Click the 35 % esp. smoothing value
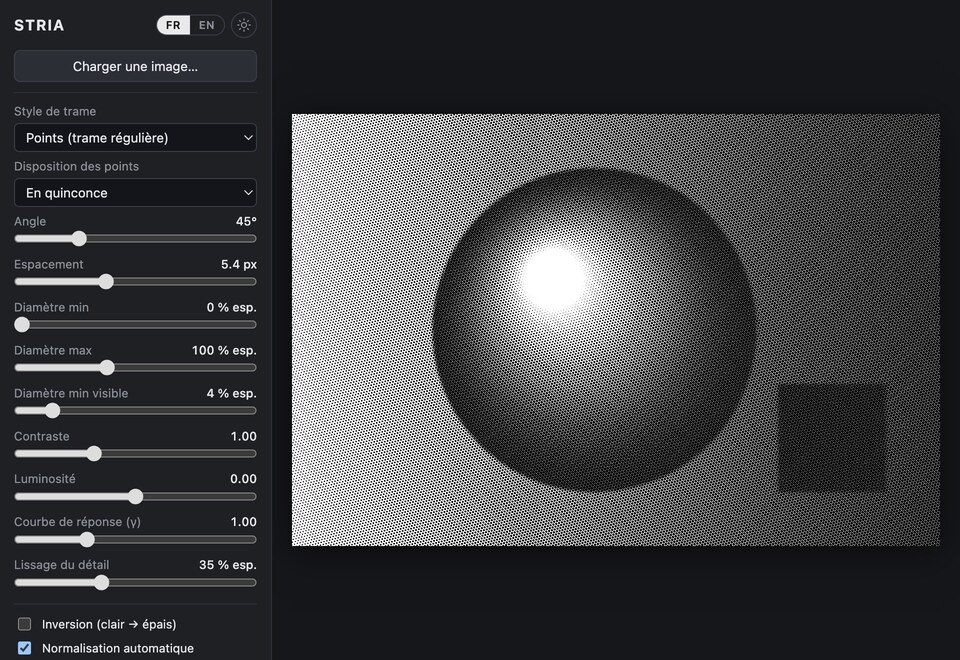The height and width of the screenshot is (660, 960). [228, 564]
